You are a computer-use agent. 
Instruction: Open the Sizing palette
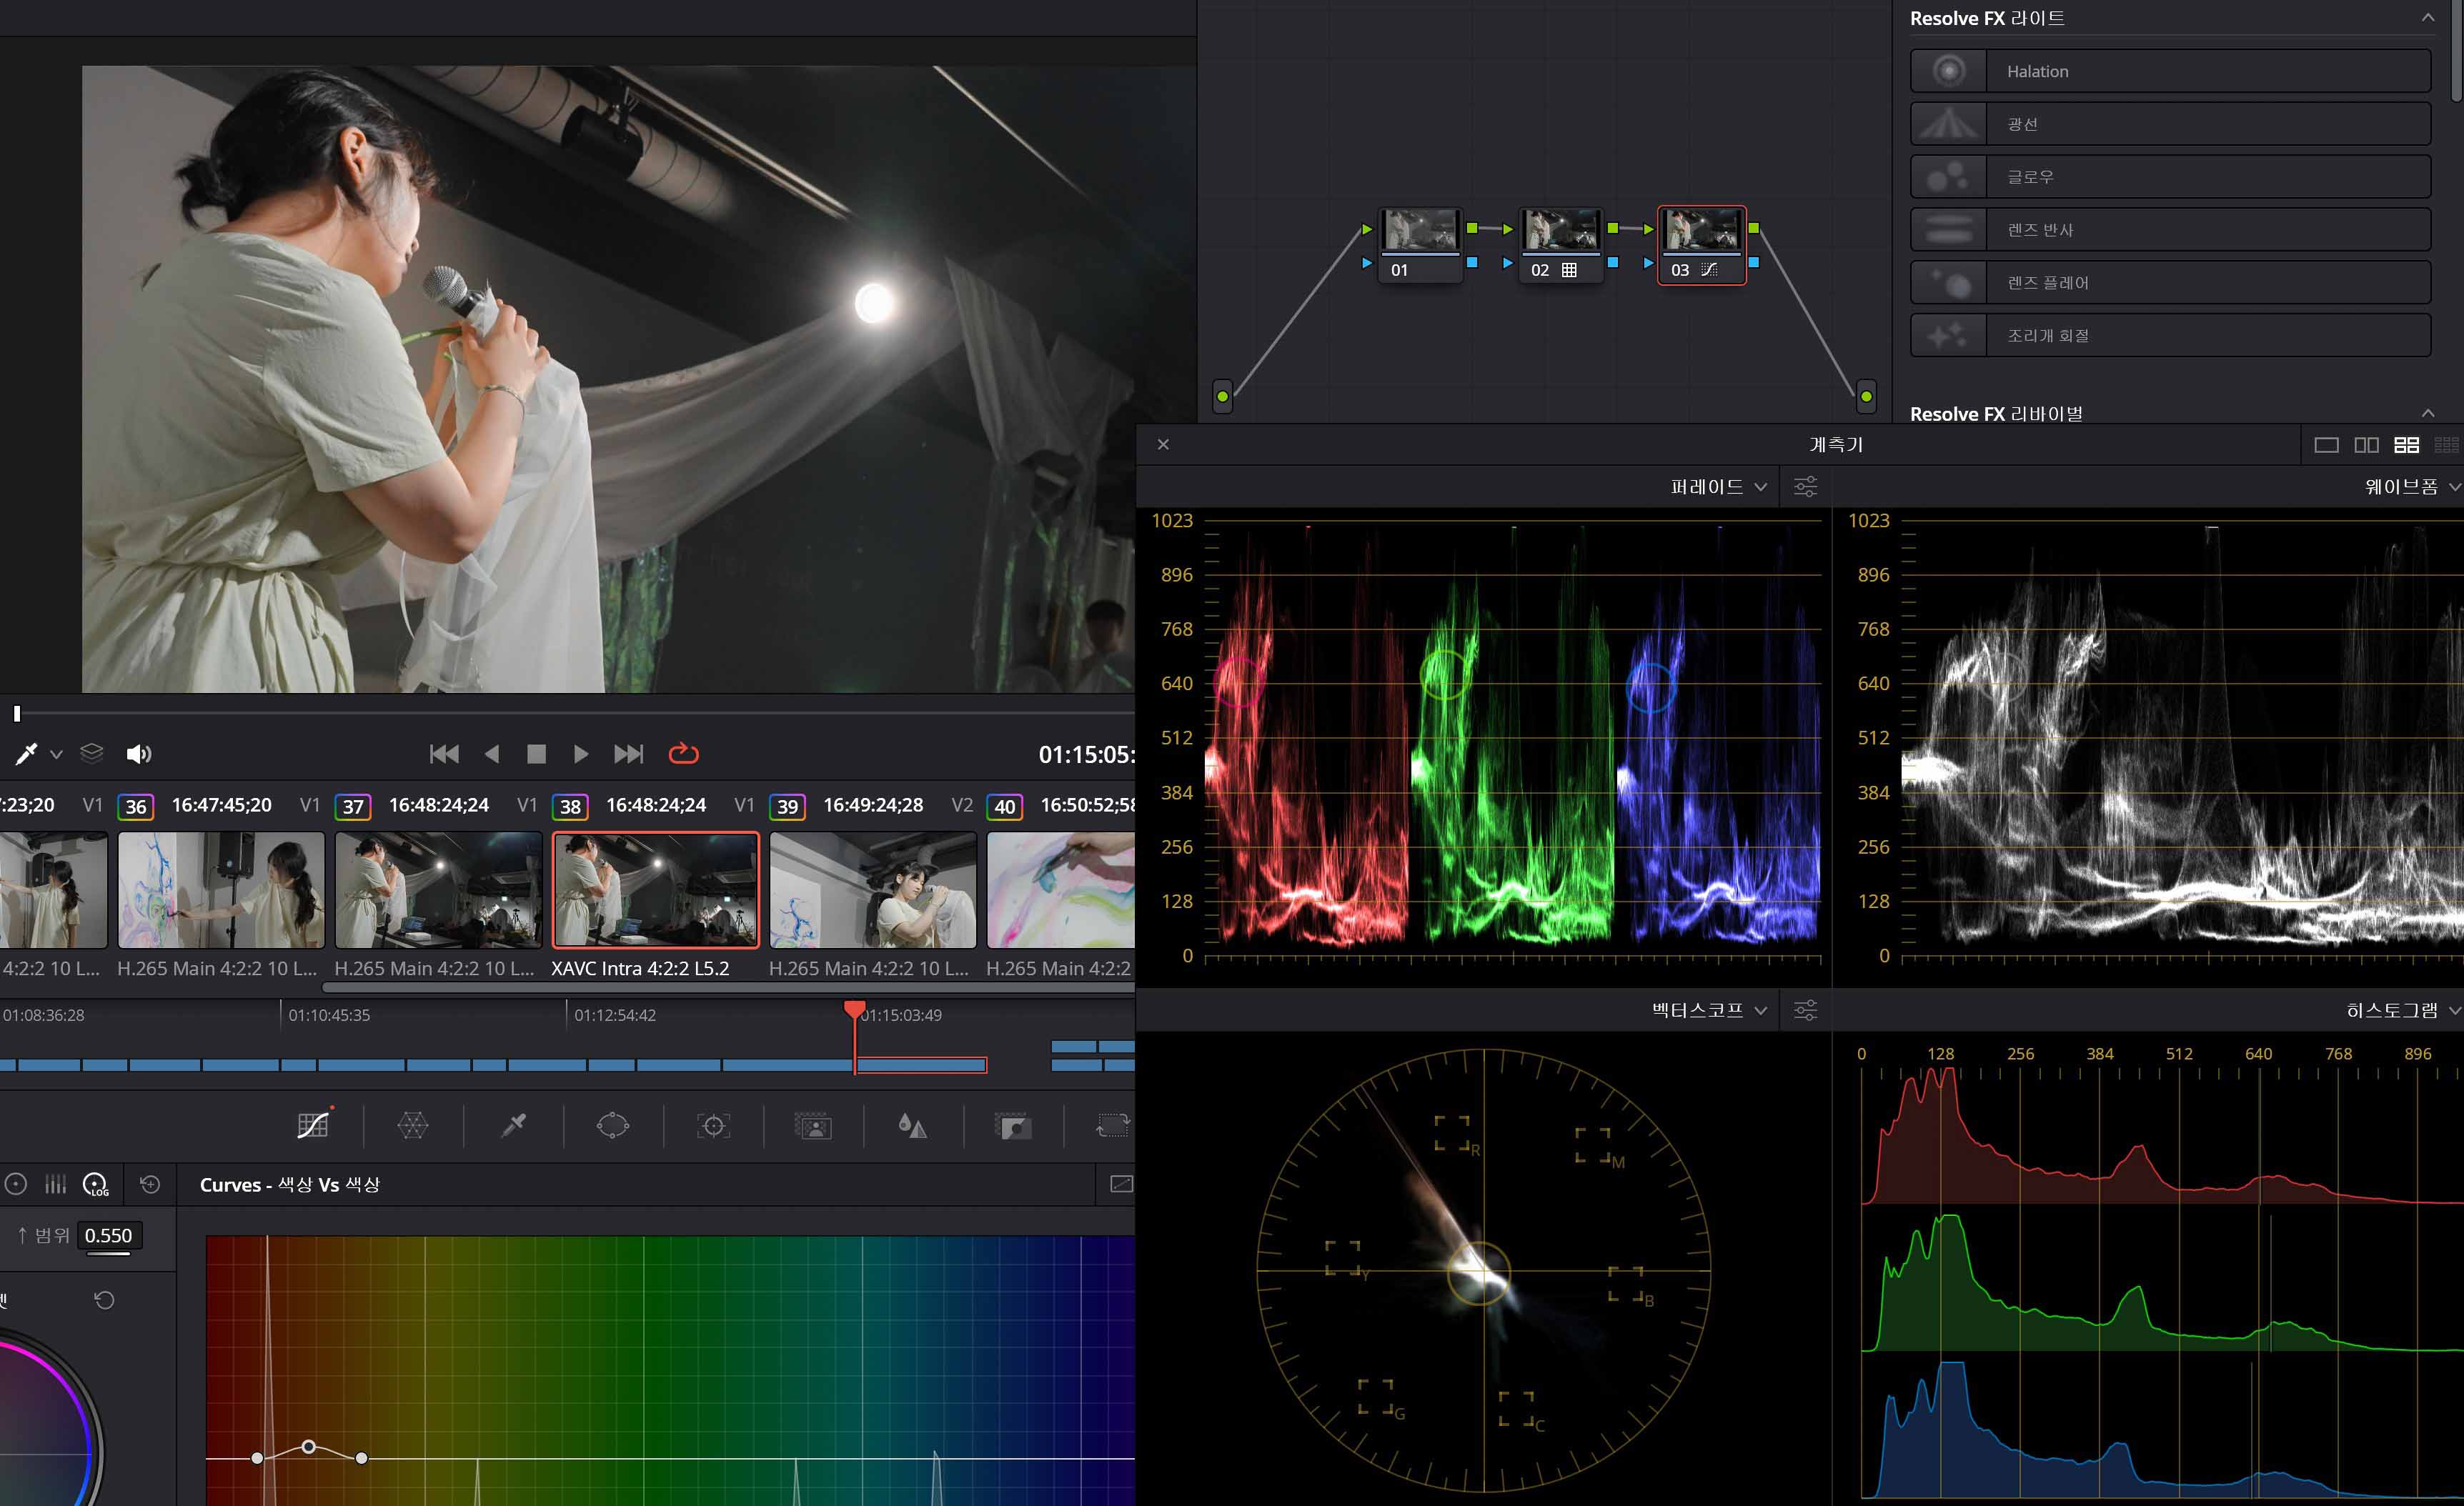1112,1126
